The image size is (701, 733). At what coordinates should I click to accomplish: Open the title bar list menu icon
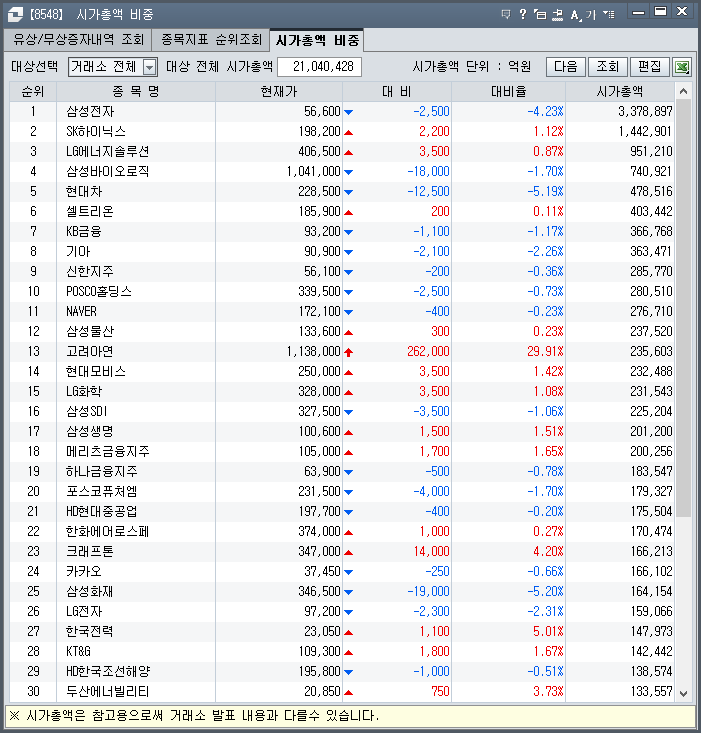(608, 14)
